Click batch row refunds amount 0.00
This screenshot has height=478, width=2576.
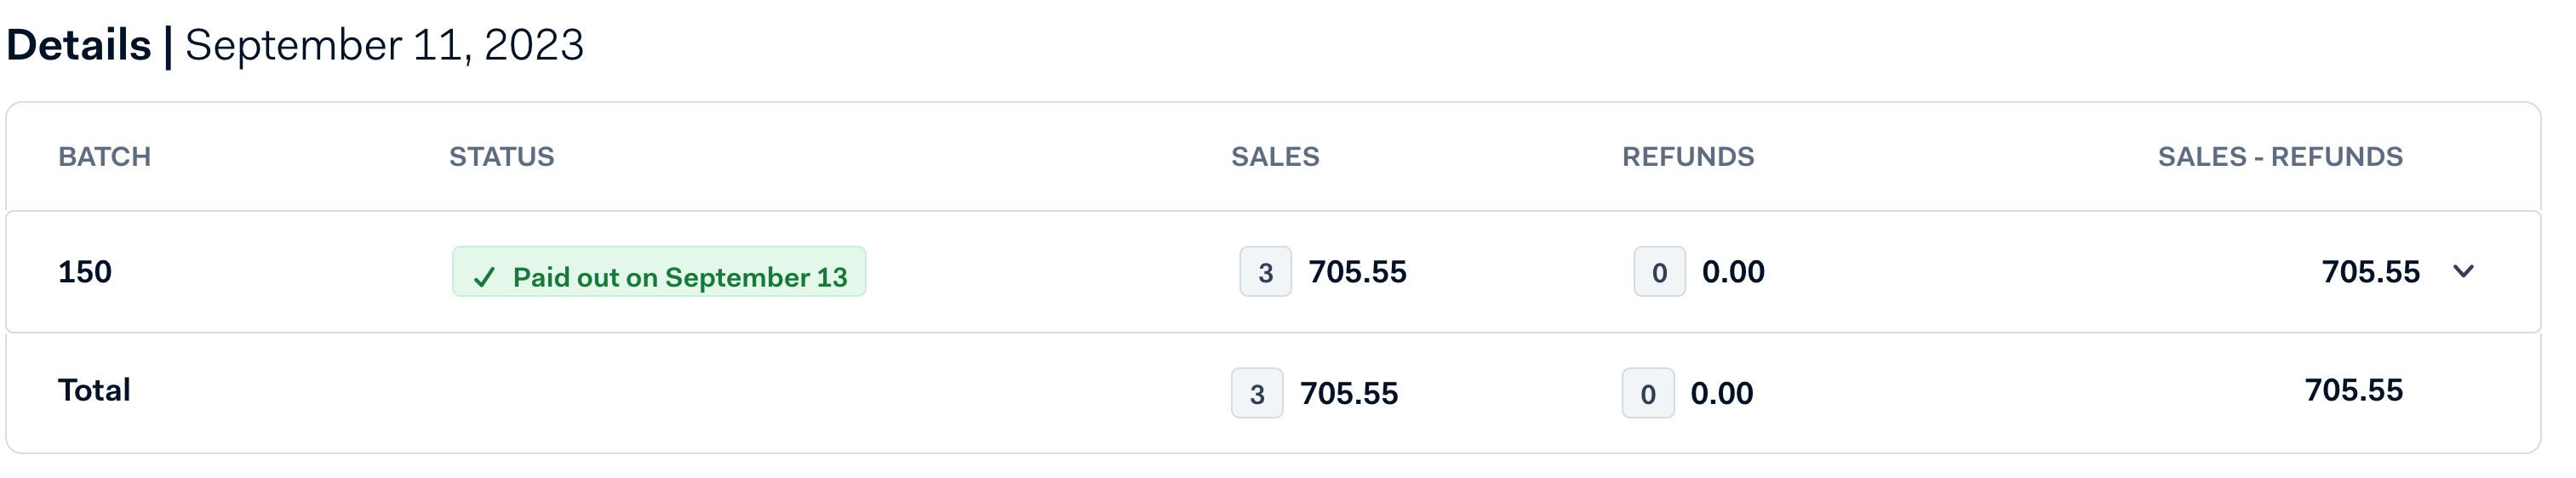point(1733,272)
